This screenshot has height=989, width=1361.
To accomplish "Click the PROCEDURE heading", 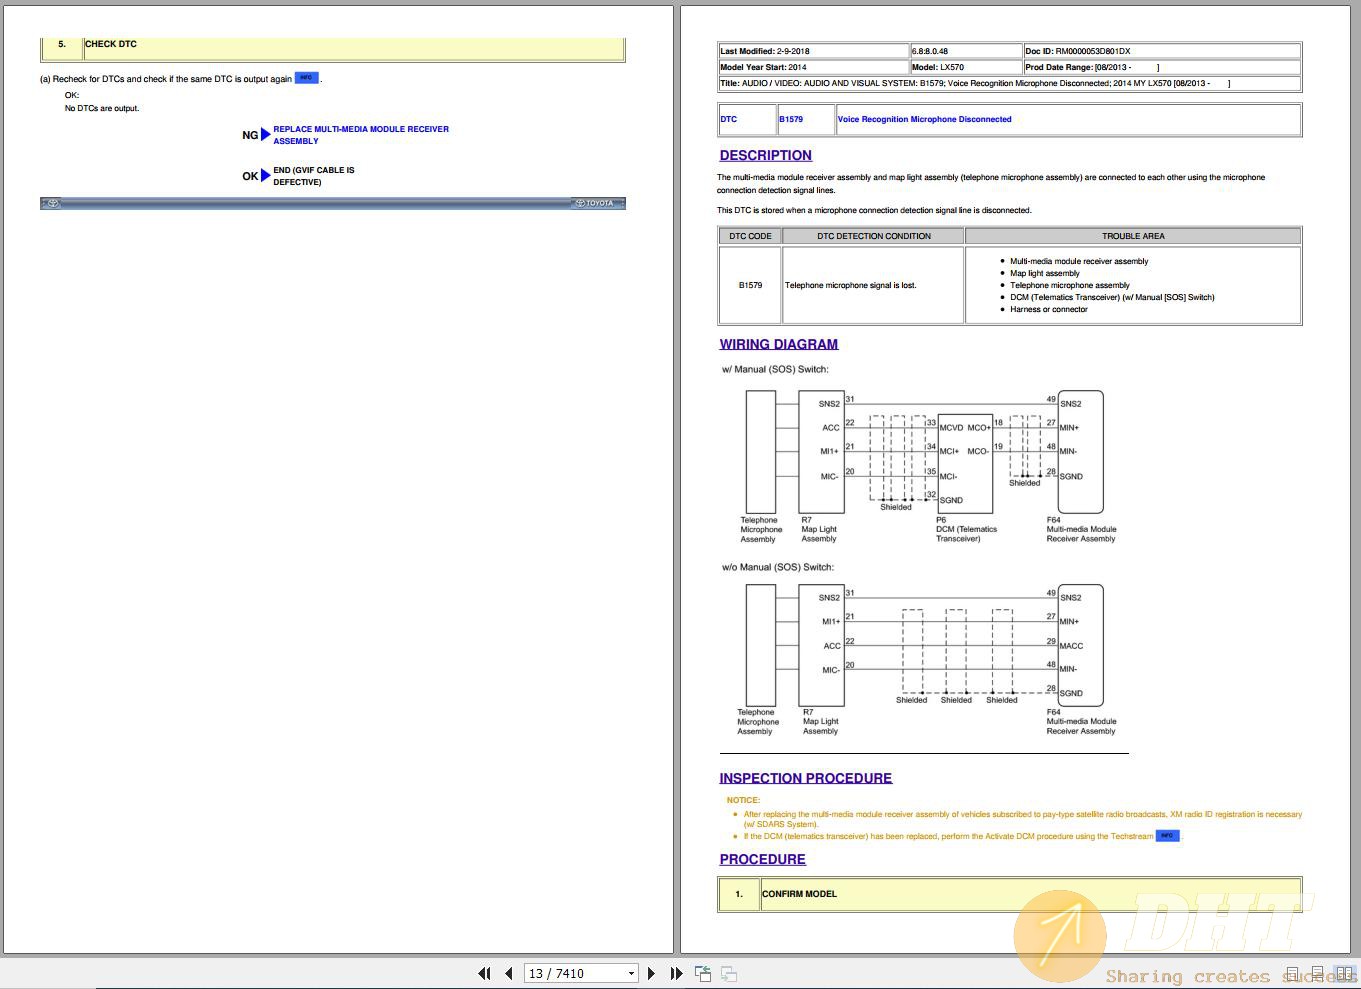I will point(763,859).
